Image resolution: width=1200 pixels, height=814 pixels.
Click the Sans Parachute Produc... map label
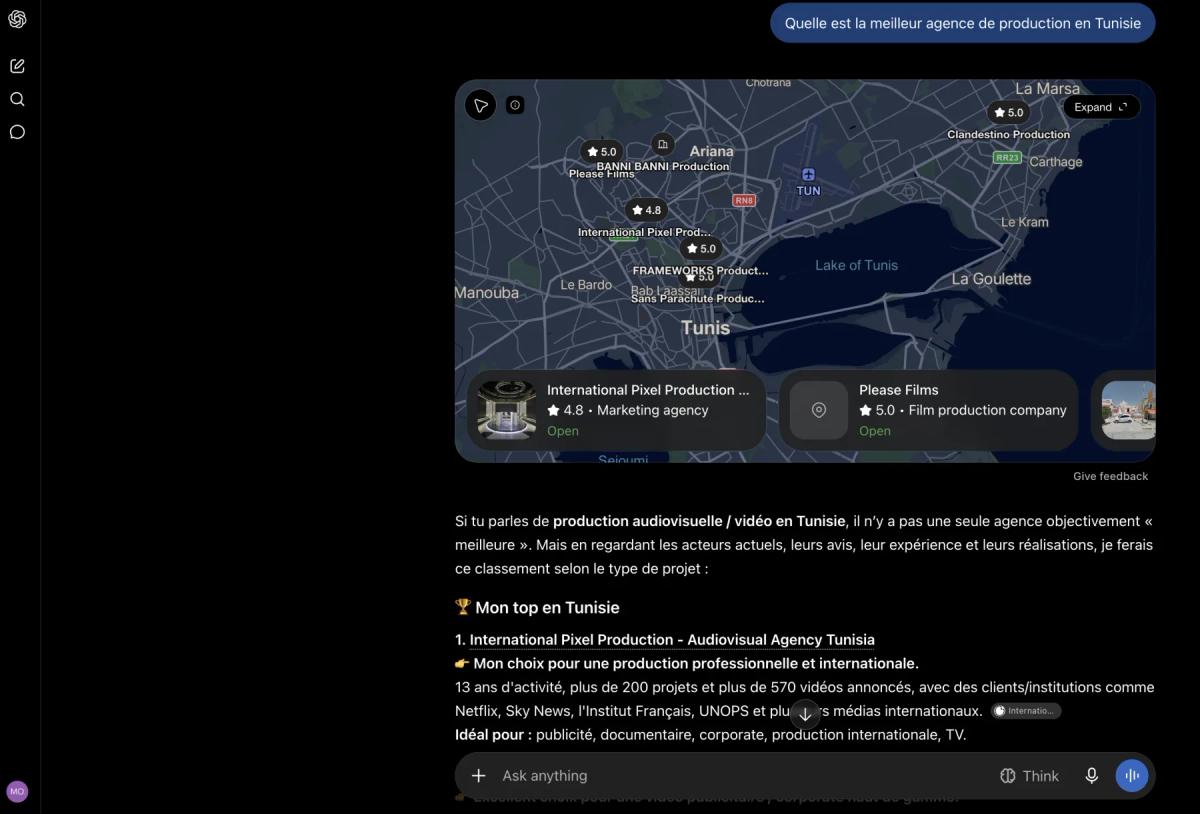tap(698, 299)
